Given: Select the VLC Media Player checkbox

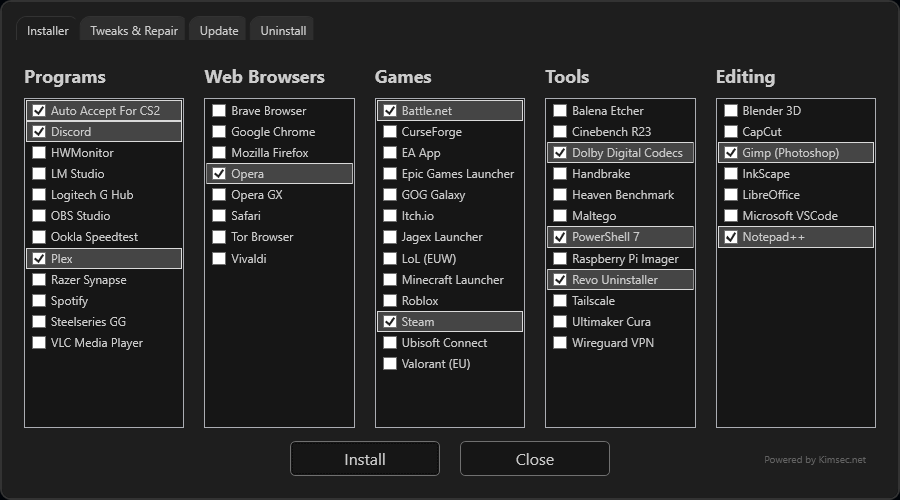Looking at the screenshot, I should point(39,343).
